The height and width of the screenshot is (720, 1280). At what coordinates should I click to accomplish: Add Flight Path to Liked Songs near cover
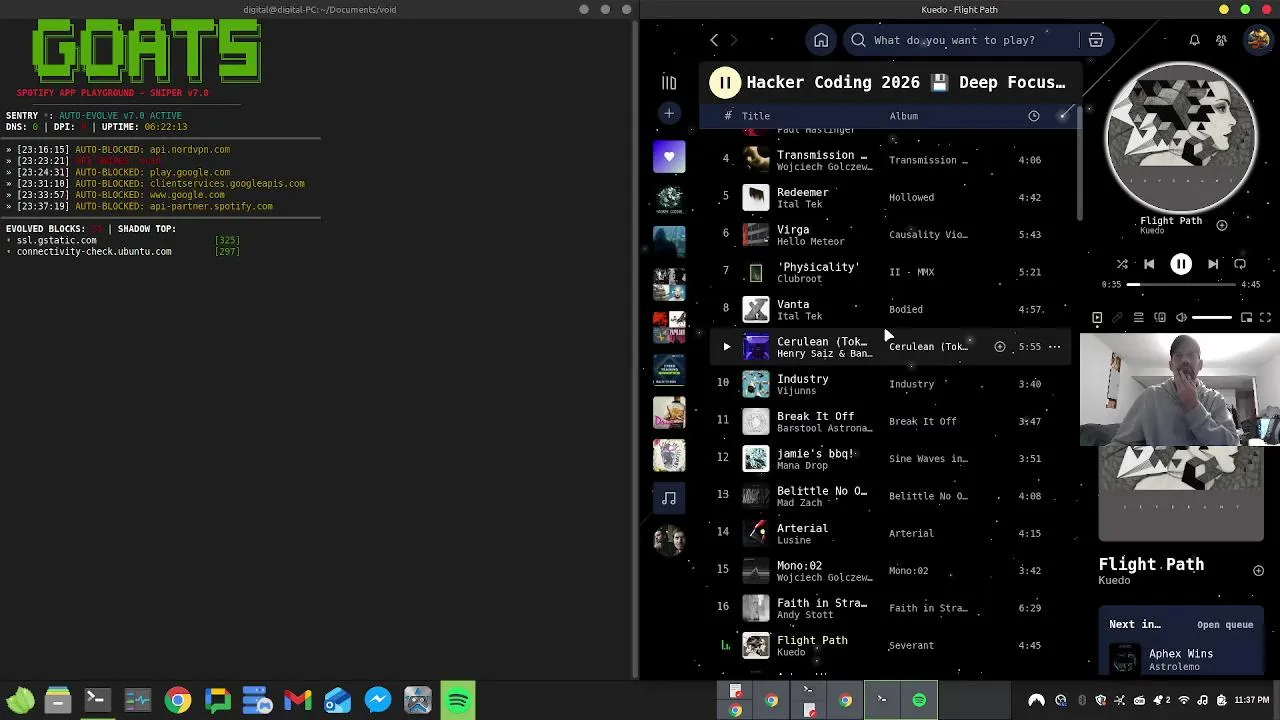(x=1222, y=225)
